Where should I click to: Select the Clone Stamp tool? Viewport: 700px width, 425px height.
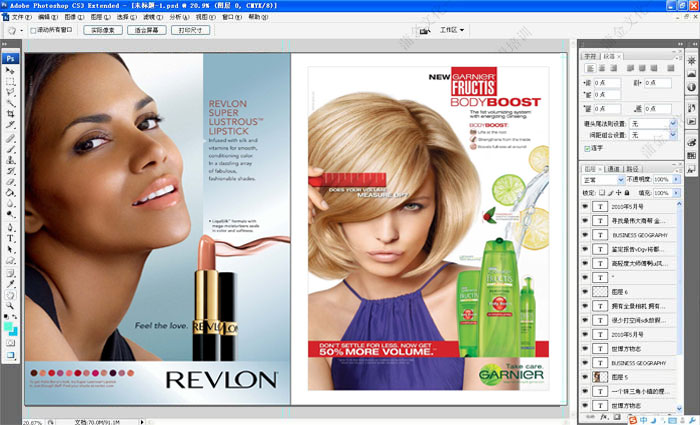click(10, 160)
